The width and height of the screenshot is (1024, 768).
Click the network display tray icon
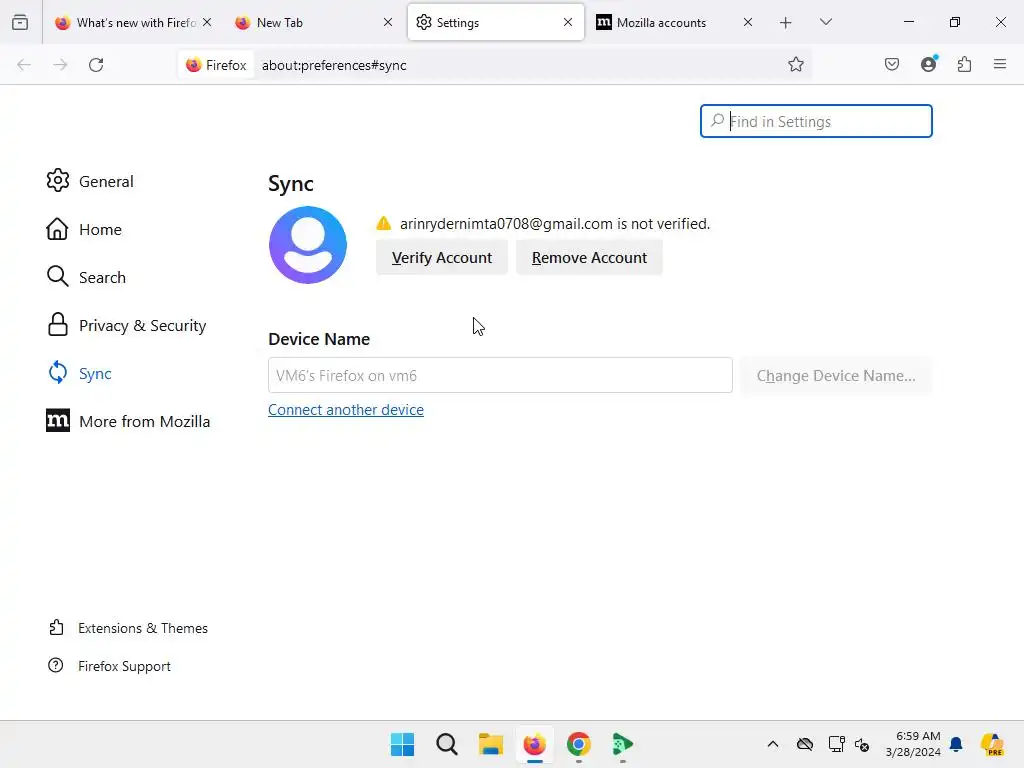pyautogui.click(x=836, y=744)
